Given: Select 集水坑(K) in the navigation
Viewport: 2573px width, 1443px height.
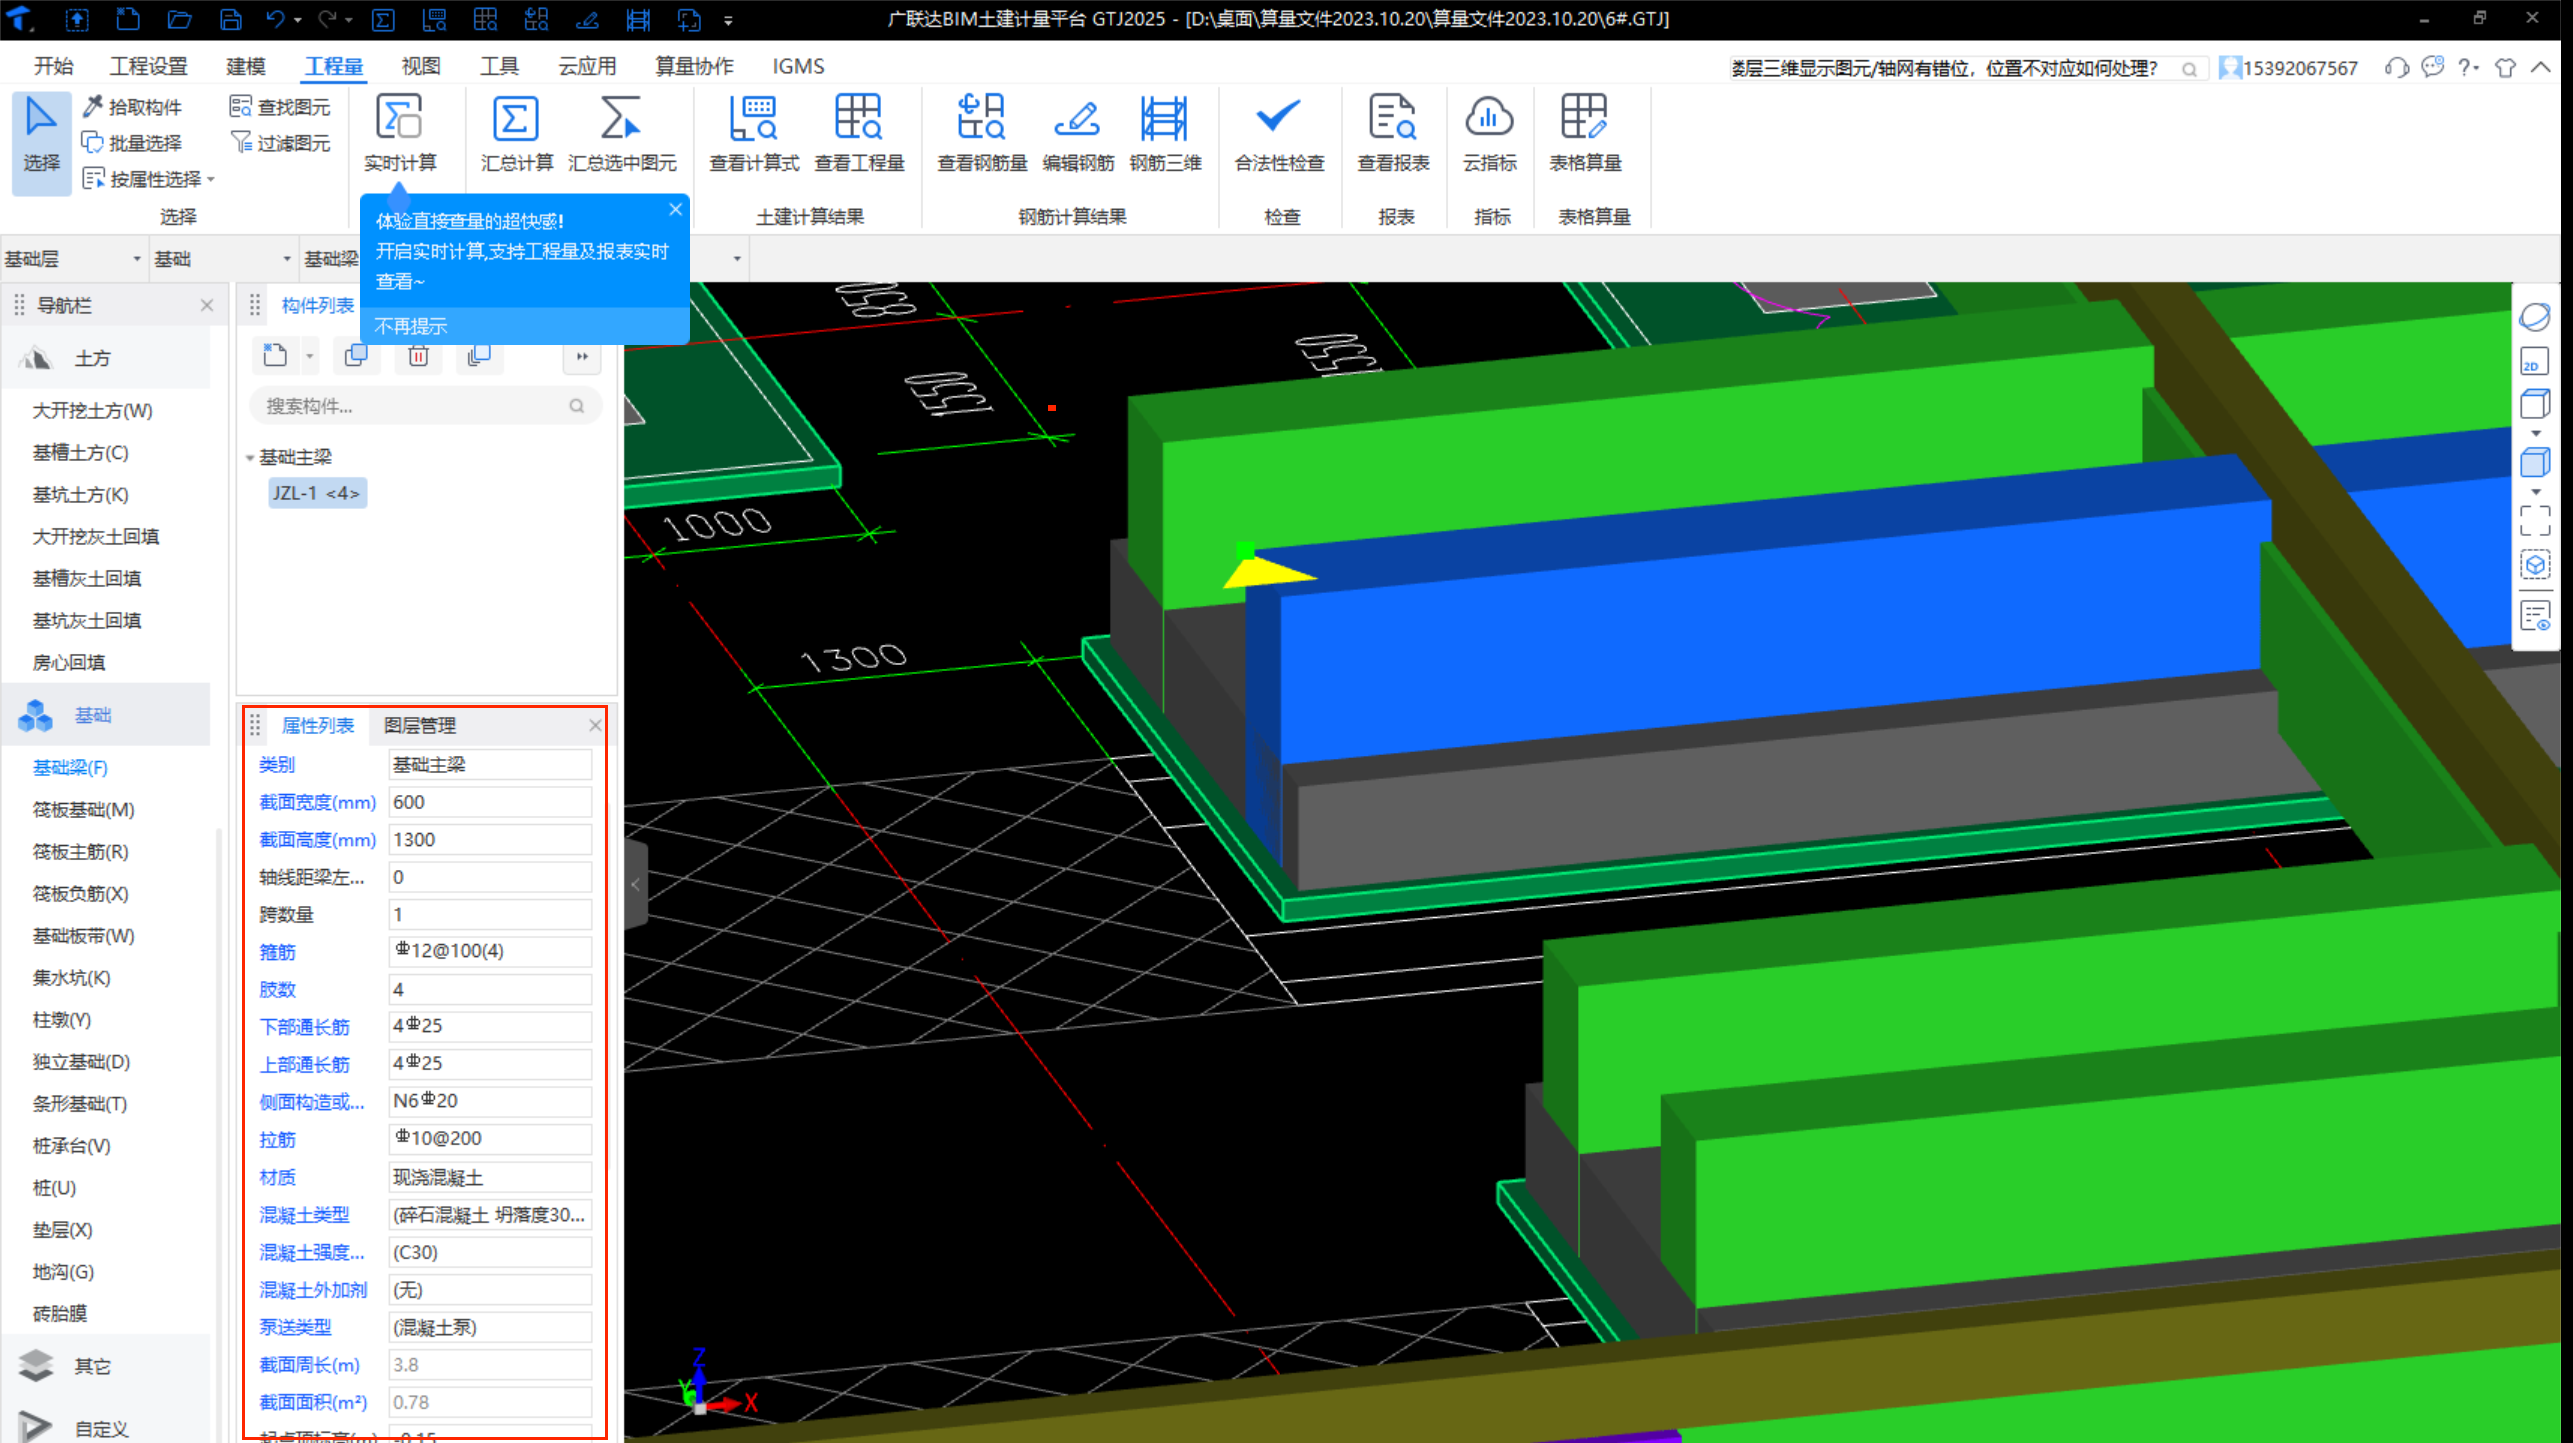Looking at the screenshot, I should click(x=72, y=977).
